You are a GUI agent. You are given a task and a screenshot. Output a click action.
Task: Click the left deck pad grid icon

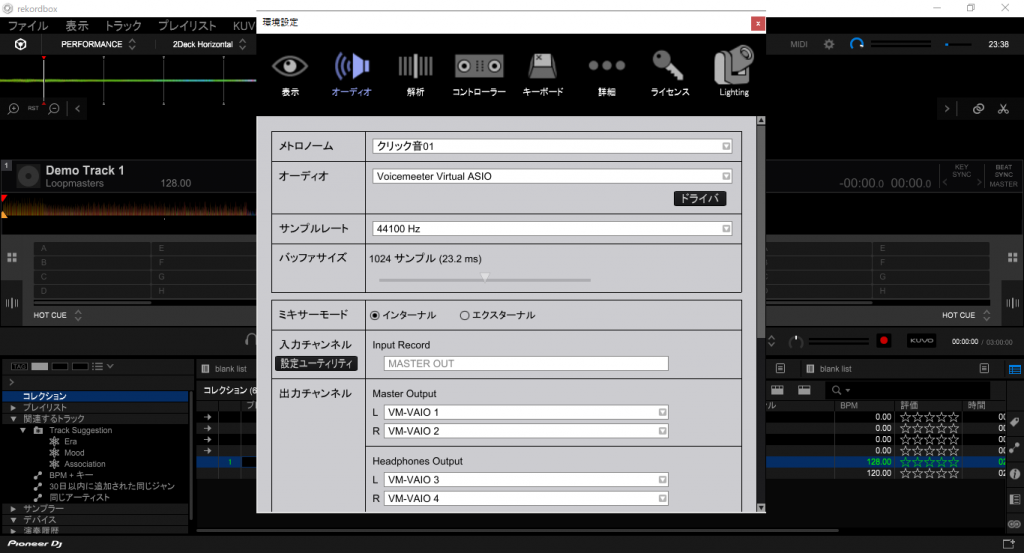[x=12, y=258]
